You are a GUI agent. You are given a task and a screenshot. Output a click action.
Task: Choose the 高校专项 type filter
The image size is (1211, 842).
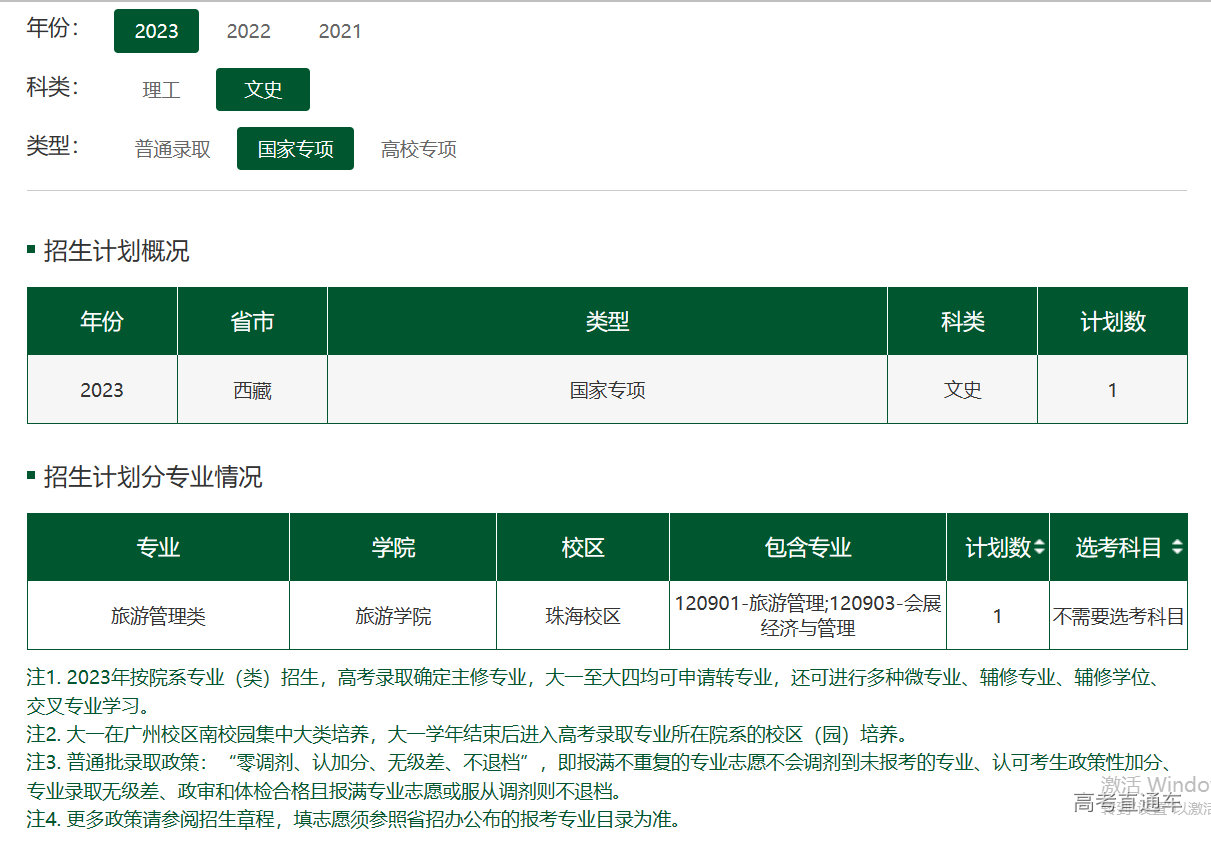point(418,150)
